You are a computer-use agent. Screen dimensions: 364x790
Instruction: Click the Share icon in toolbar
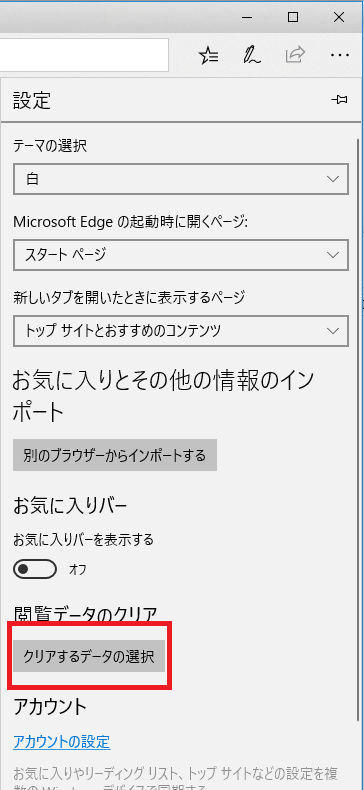coord(295,55)
